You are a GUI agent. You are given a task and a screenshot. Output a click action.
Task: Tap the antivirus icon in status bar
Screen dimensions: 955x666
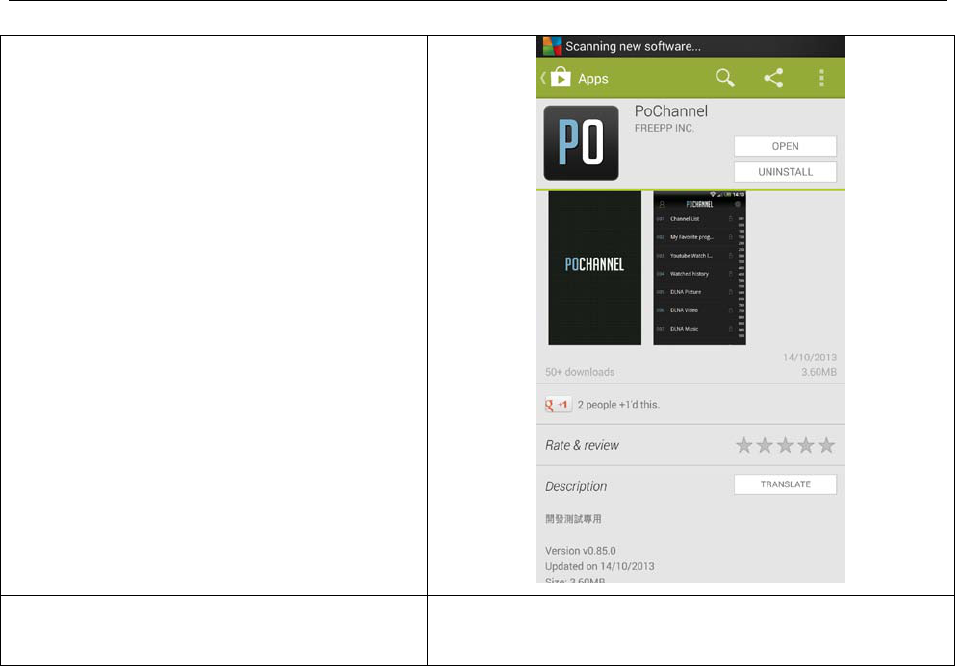pos(552,46)
